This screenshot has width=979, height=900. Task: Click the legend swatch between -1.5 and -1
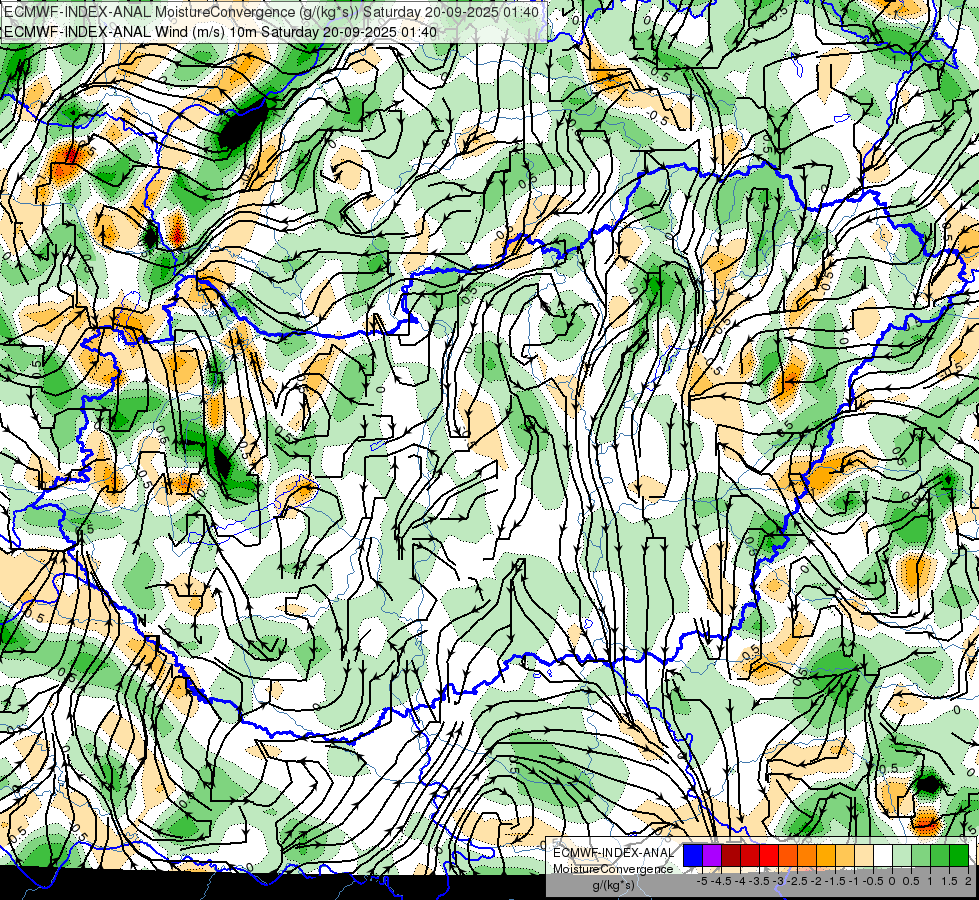845,855
